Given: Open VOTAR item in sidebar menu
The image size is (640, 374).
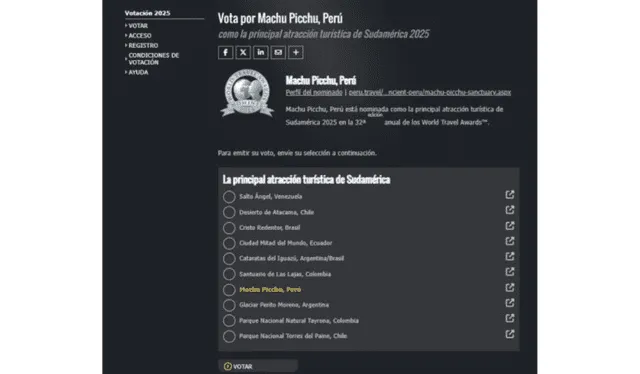Looking at the screenshot, I should [138, 26].
